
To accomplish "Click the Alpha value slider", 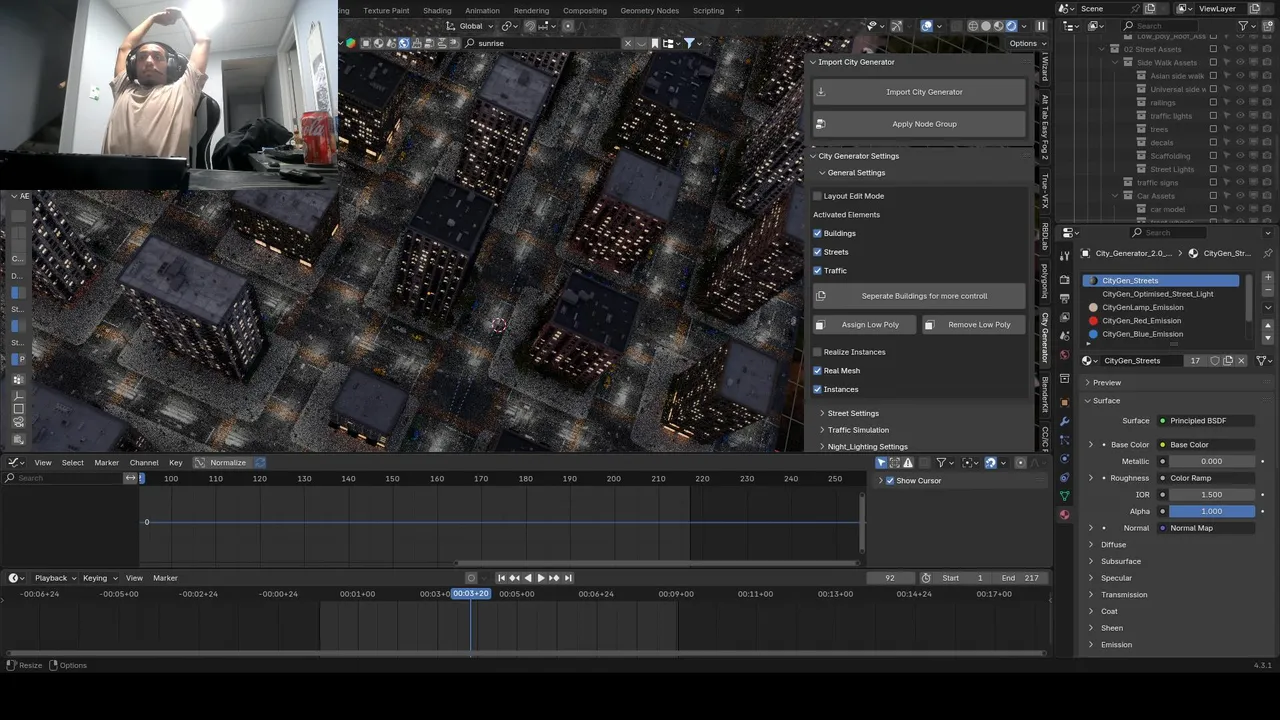I will pos(1211,511).
